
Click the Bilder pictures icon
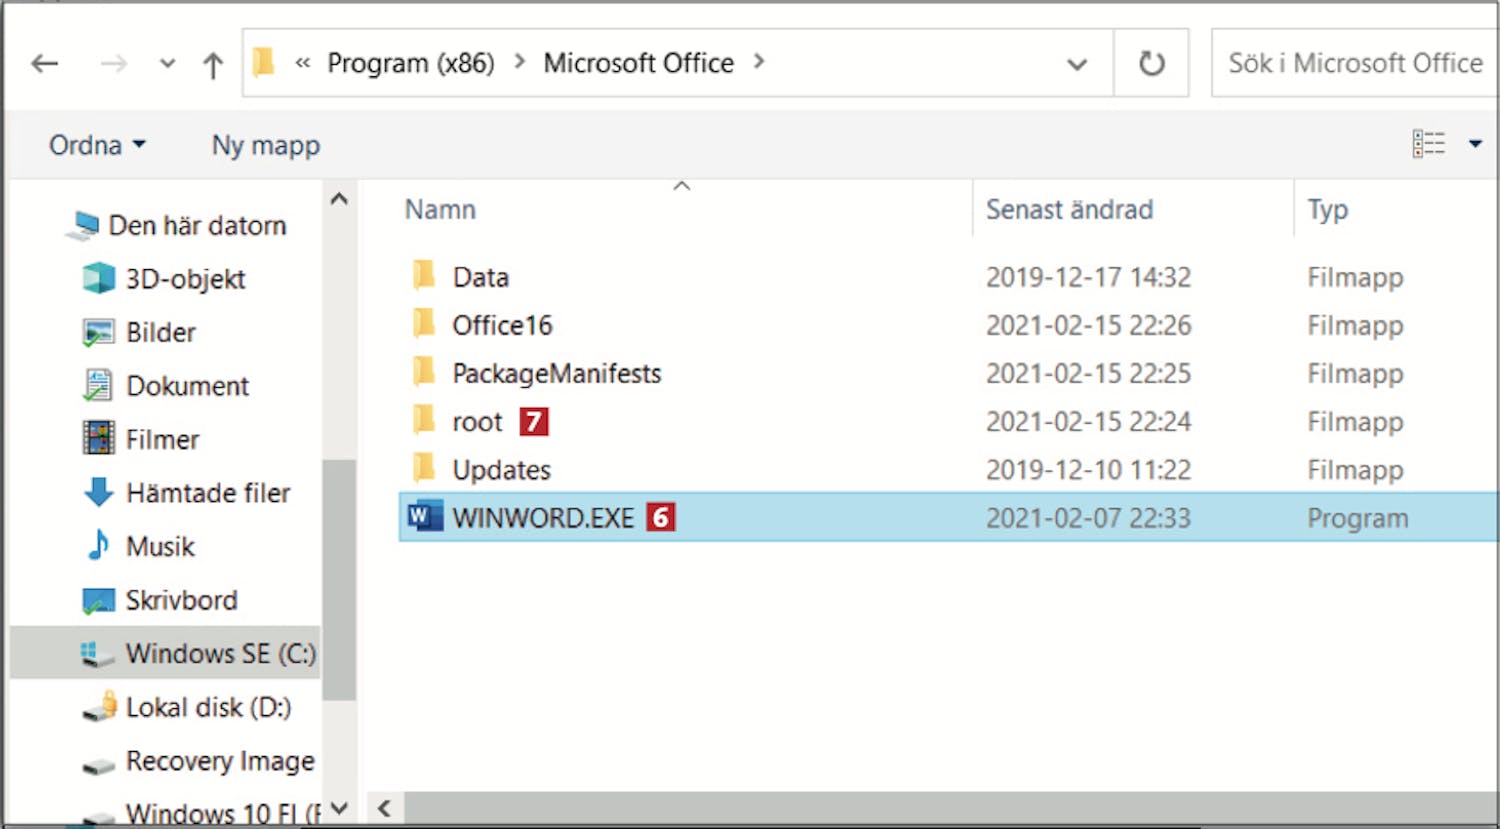tap(99, 332)
